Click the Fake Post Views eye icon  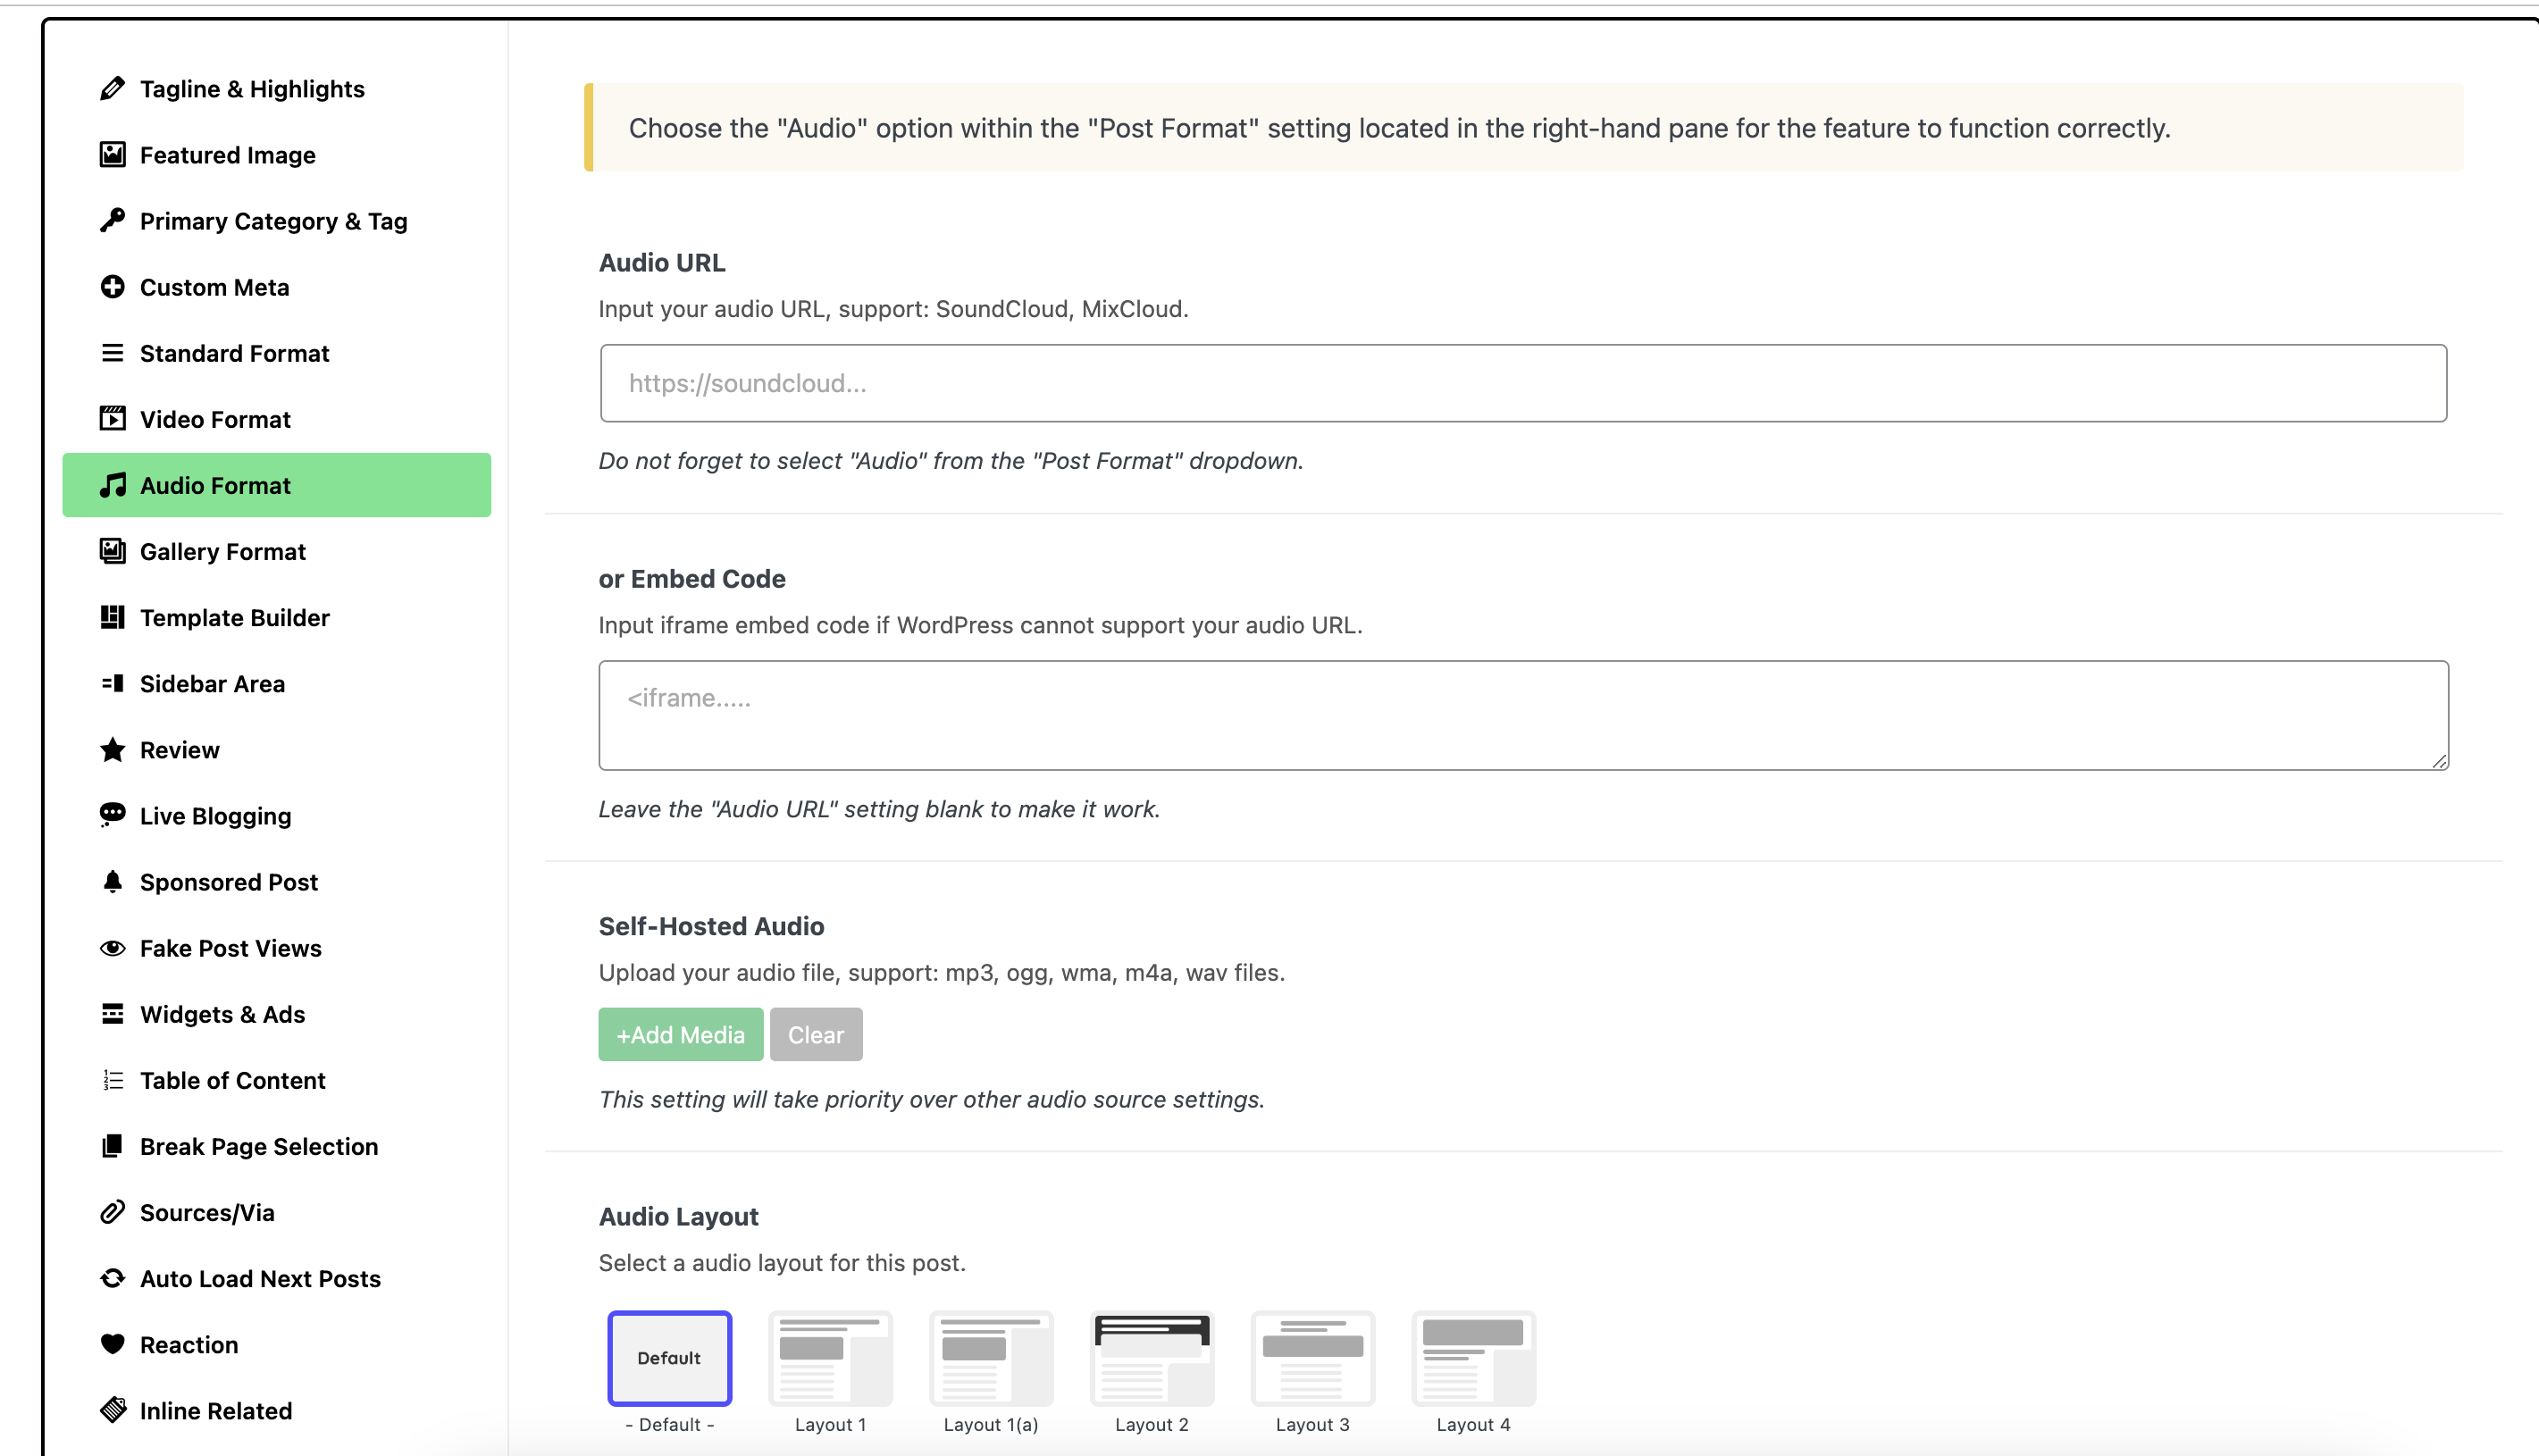click(112, 948)
